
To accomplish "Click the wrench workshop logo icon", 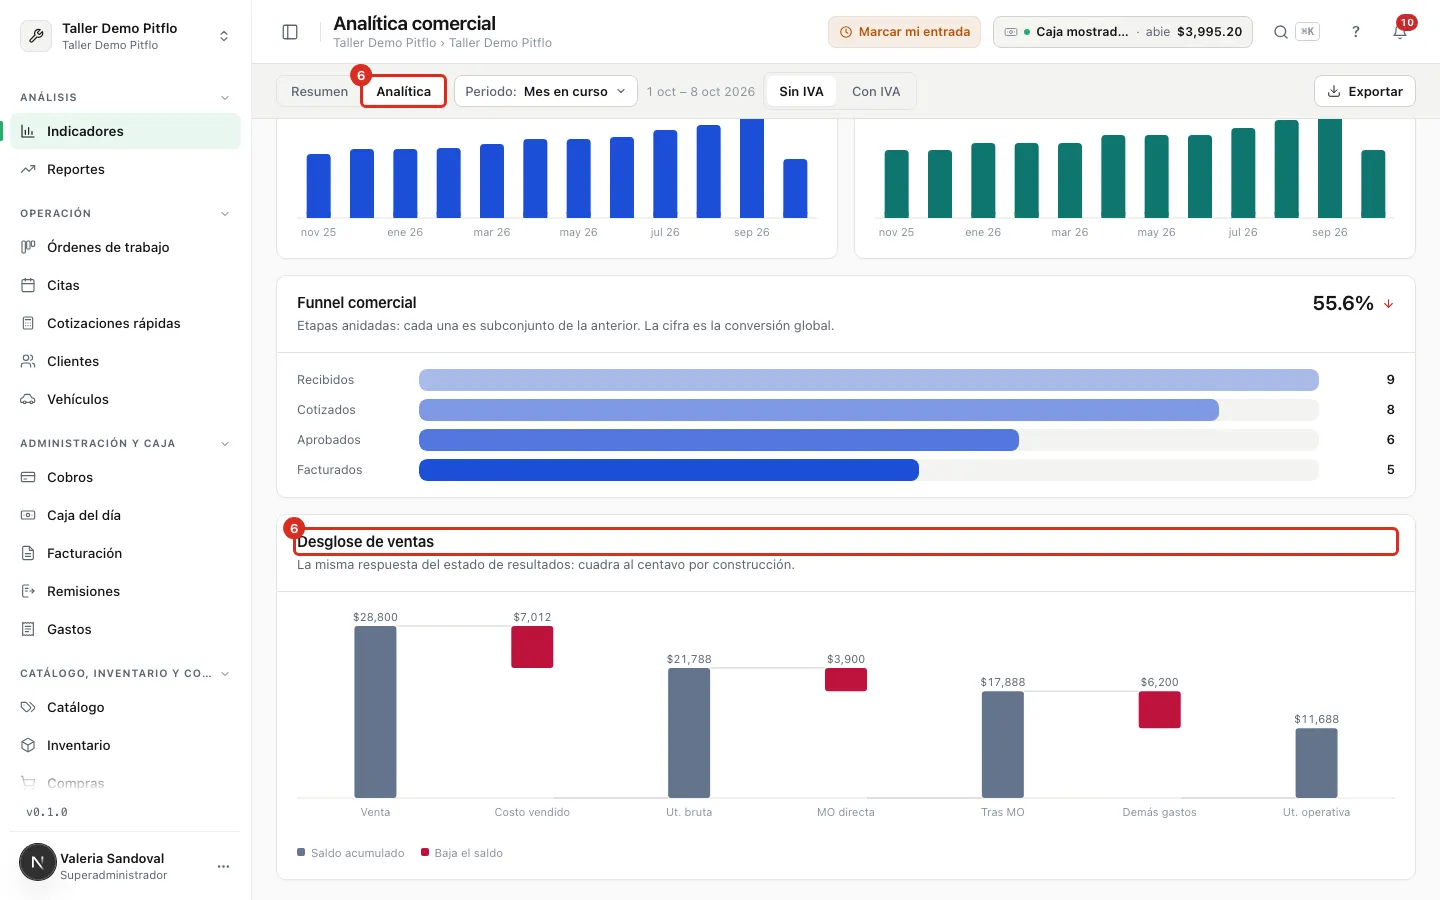I will [36, 36].
